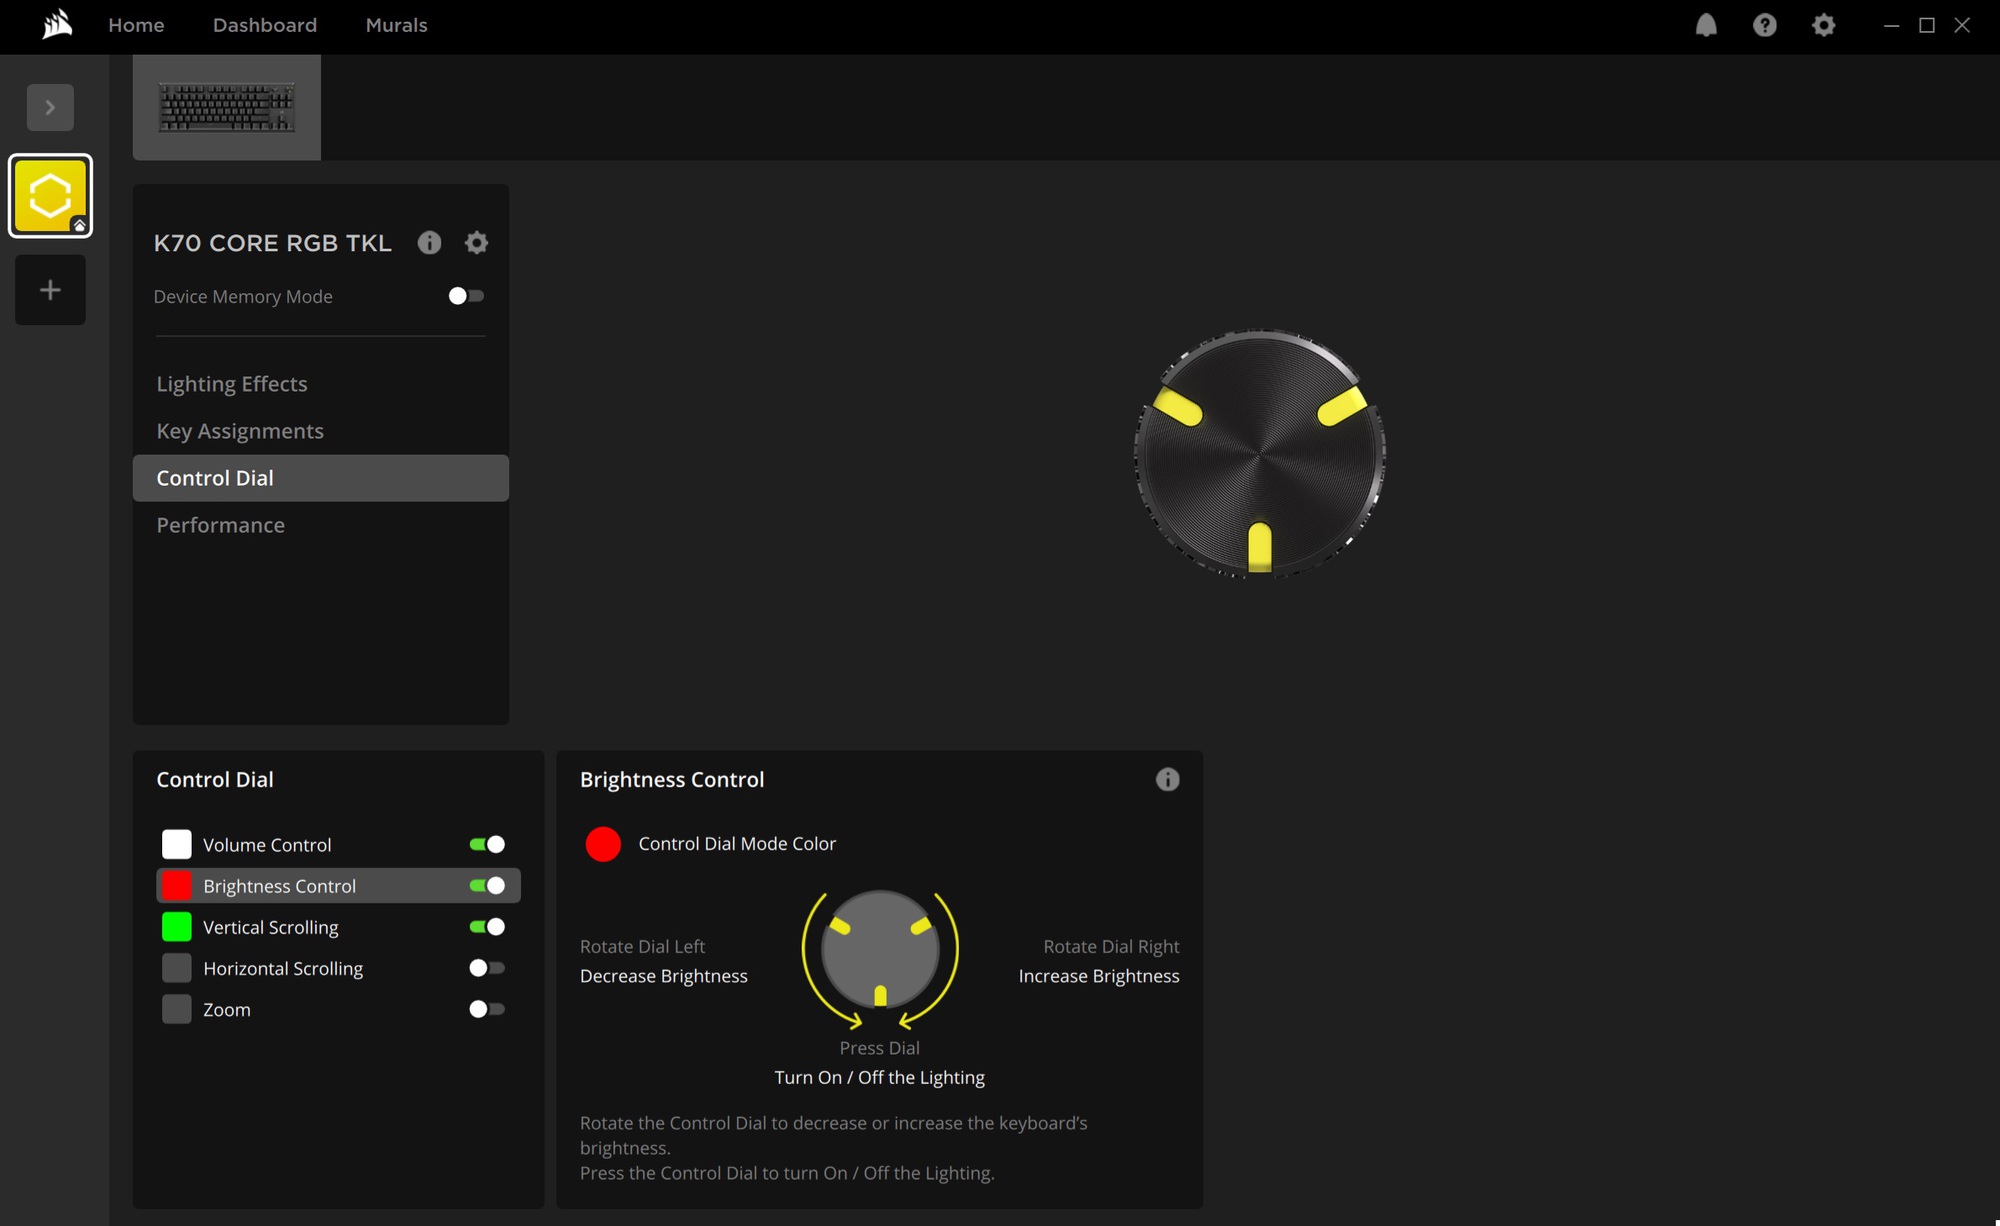Change the Control Dial Mode Color circle

pyautogui.click(x=603, y=844)
